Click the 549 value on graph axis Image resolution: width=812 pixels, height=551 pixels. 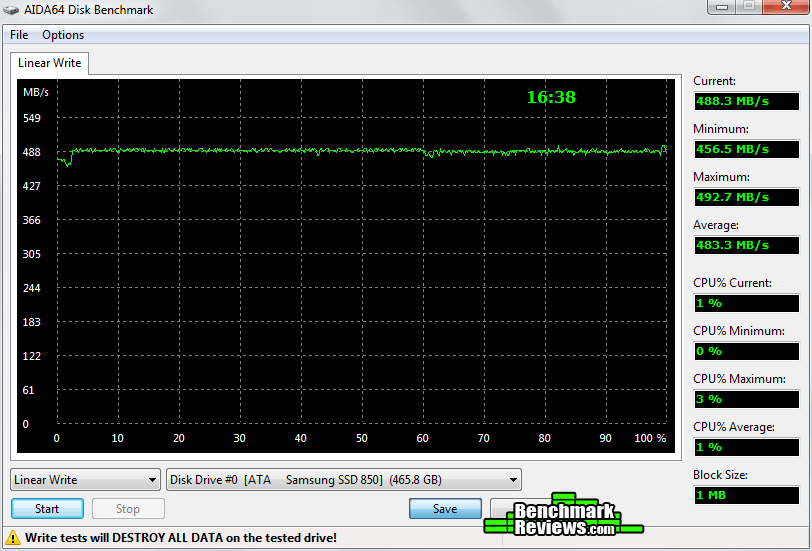click(32, 118)
